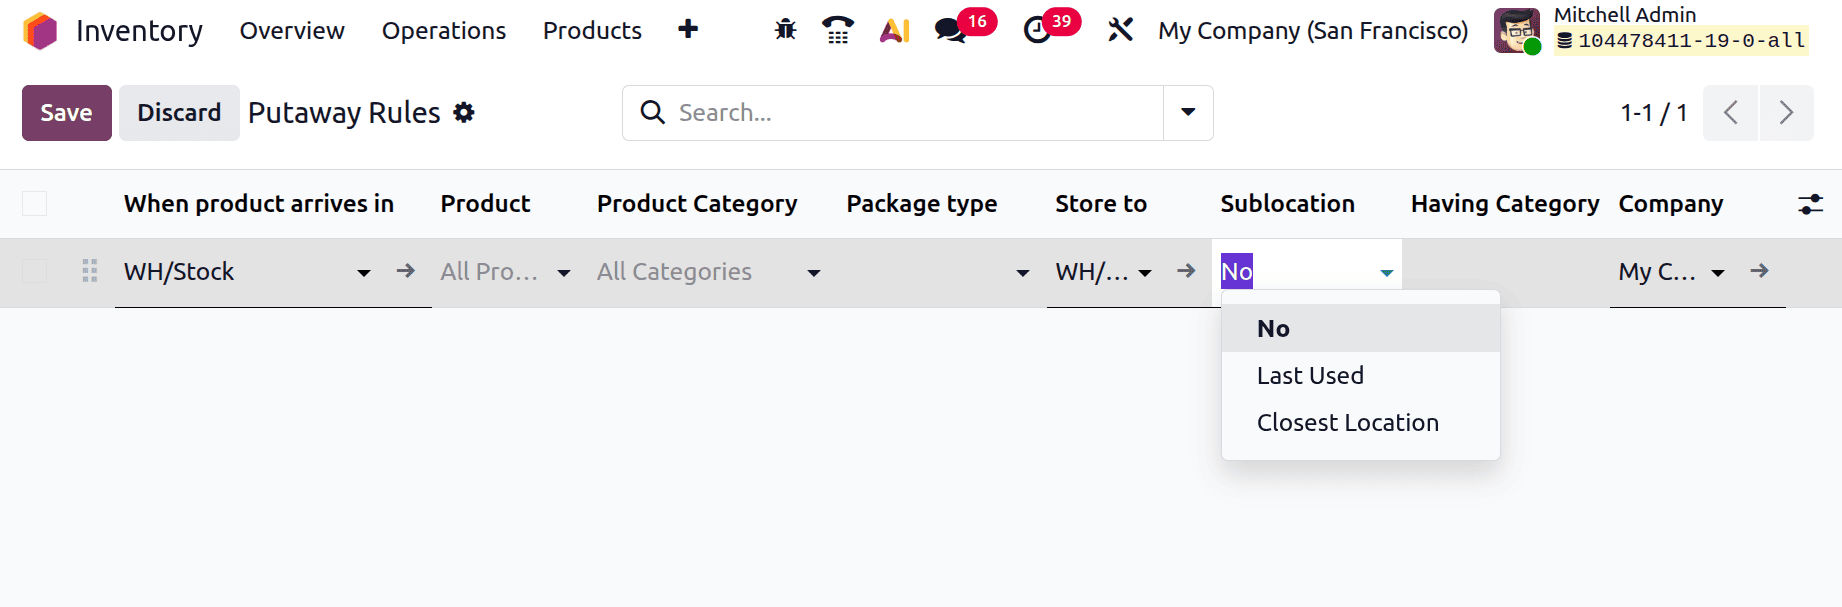Select Closest Location from the dropdown list
This screenshot has width=1842, height=607.
(x=1347, y=422)
